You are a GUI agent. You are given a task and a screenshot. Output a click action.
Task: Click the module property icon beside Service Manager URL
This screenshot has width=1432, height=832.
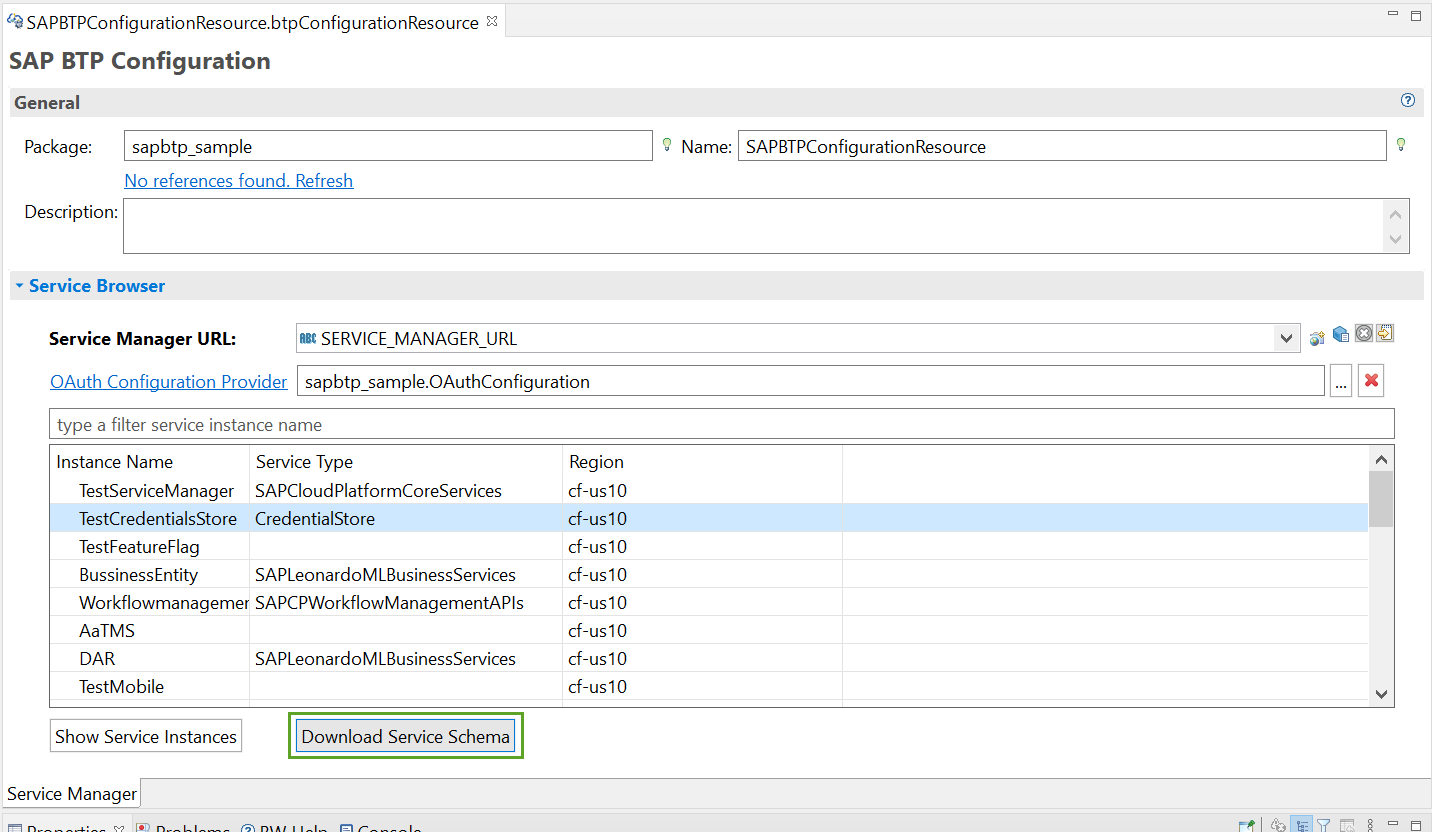click(1317, 338)
